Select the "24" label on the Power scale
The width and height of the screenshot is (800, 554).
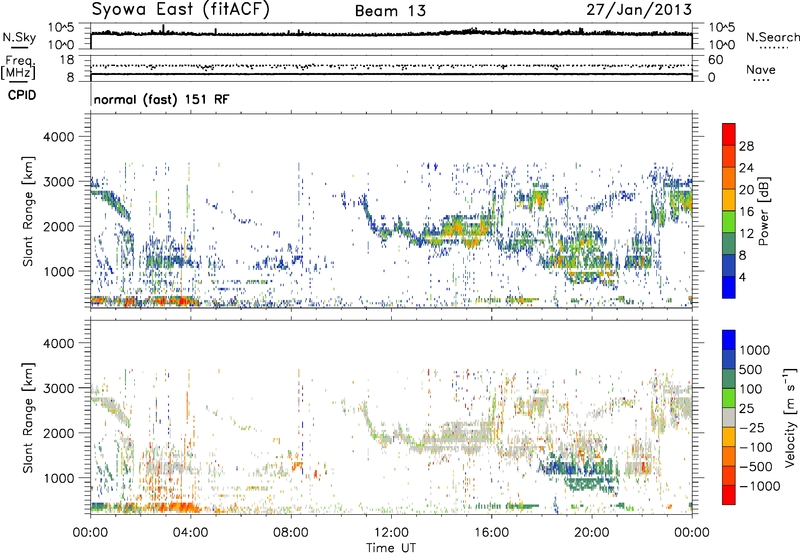pos(746,168)
